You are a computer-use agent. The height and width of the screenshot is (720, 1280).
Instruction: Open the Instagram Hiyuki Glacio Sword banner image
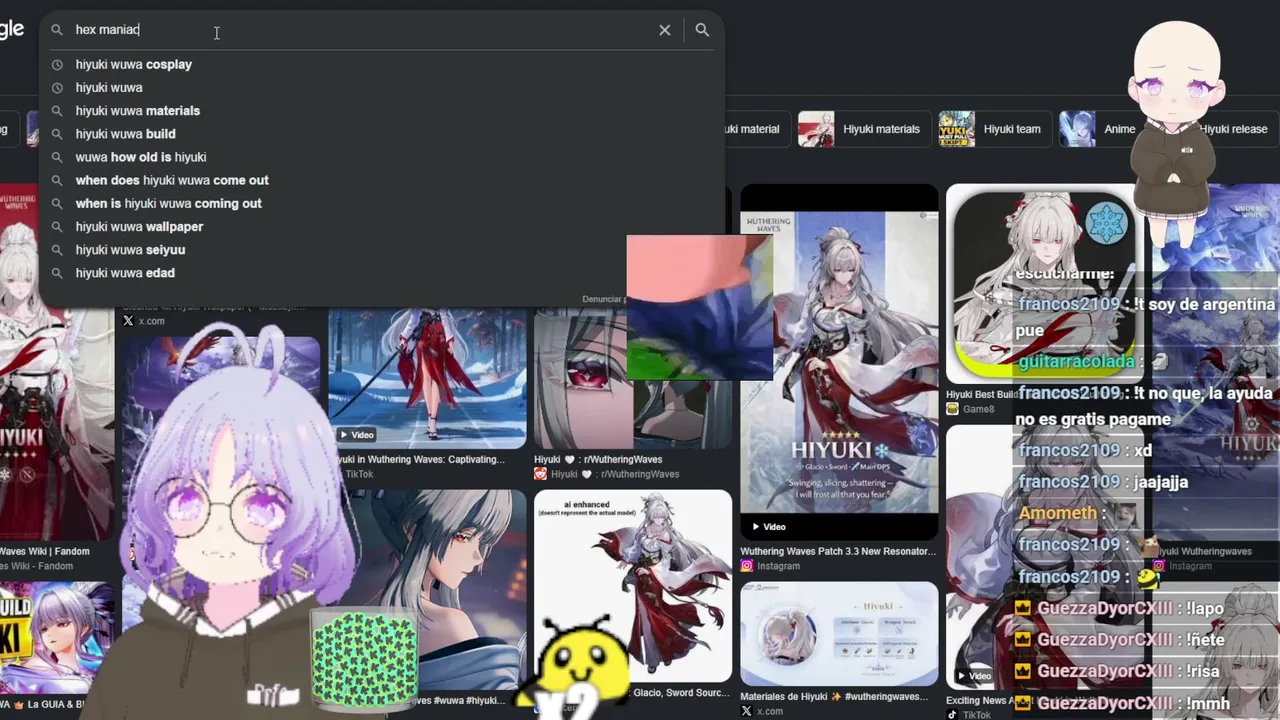click(839, 362)
